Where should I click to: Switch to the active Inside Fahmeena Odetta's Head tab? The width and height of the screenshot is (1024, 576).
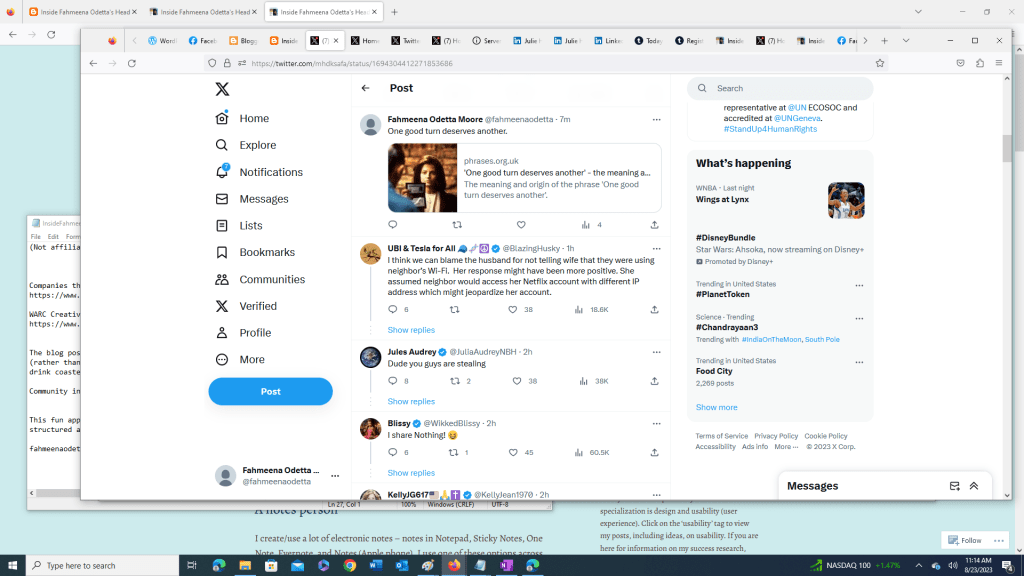[x=320, y=14]
